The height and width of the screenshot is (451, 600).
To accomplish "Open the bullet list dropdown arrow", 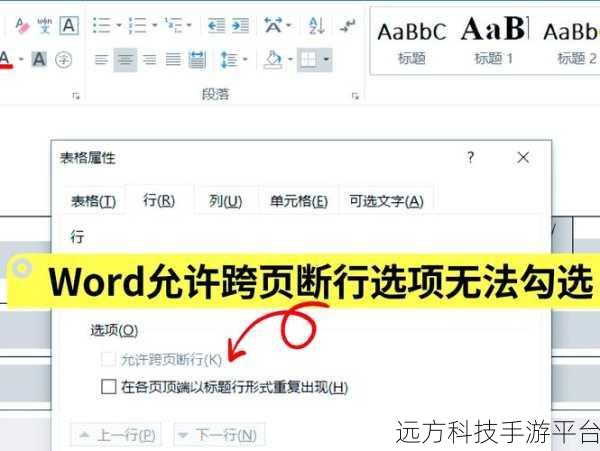I will coord(119,26).
